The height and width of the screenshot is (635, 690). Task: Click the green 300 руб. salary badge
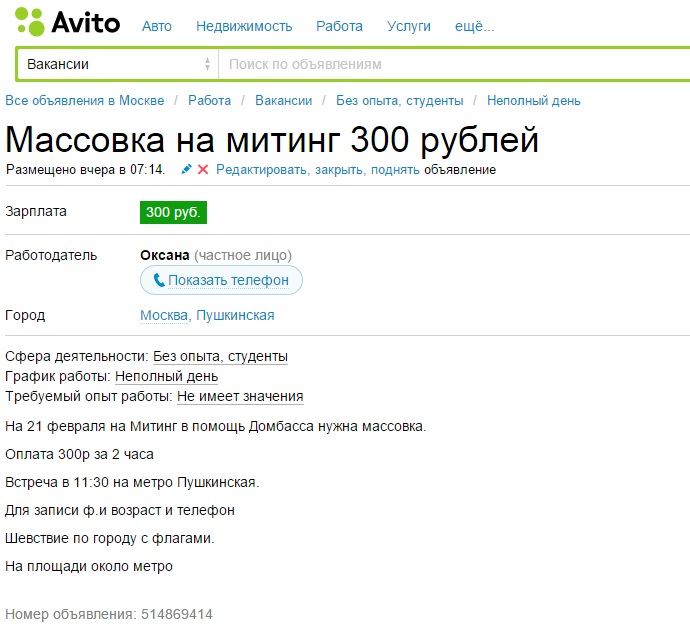pyautogui.click(x=174, y=212)
